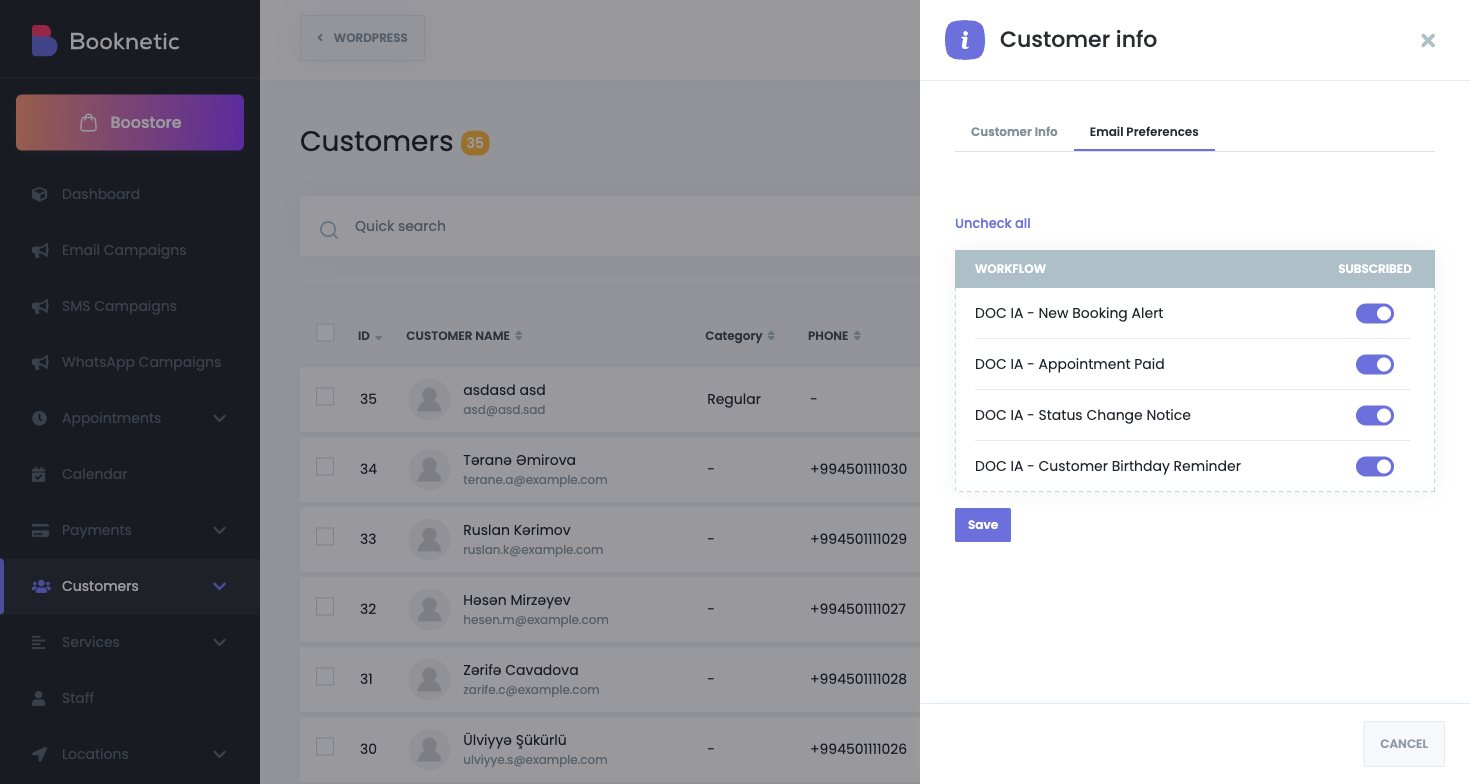Switch off Status Change Notice toggle
This screenshot has width=1470, height=784.
pos(1374,415)
